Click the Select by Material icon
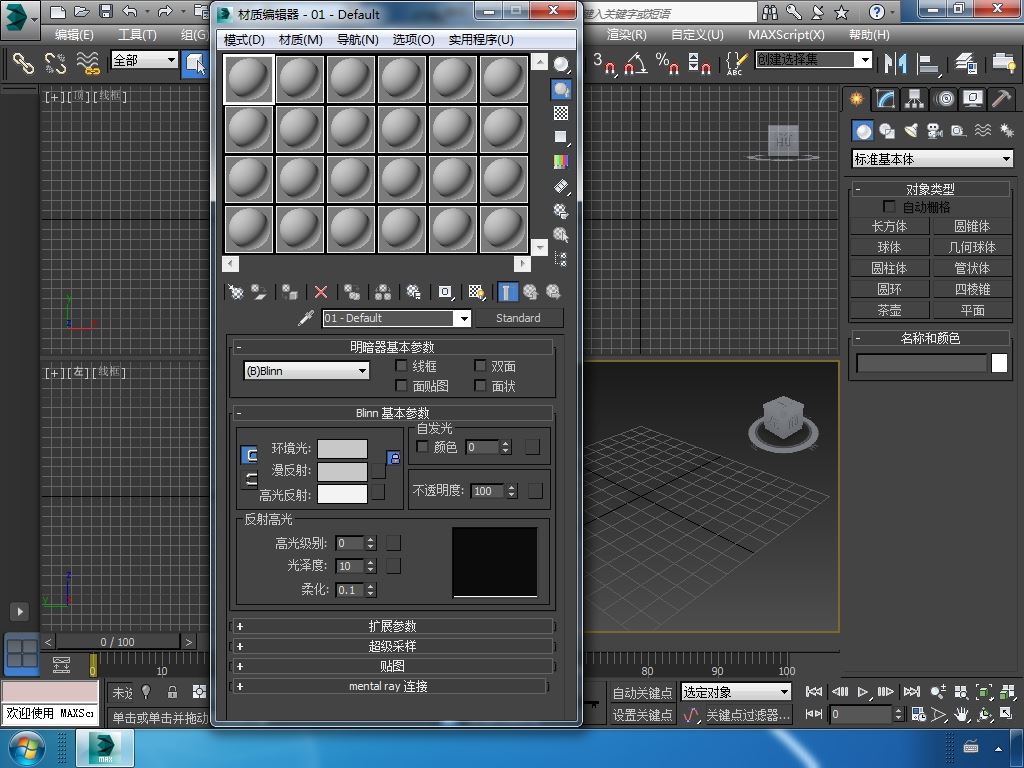The width and height of the screenshot is (1024, 768). (x=561, y=234)
